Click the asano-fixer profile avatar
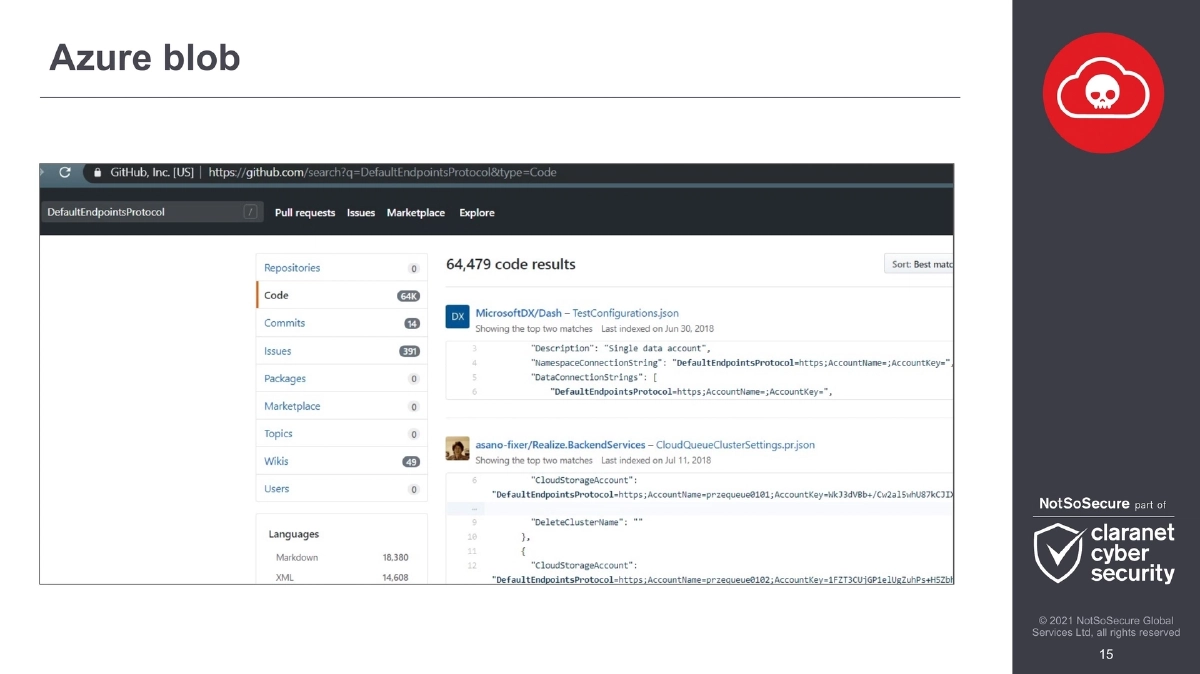Viewport: 1200px width, 674px height. pyautogui.click(x=457, y=448)
